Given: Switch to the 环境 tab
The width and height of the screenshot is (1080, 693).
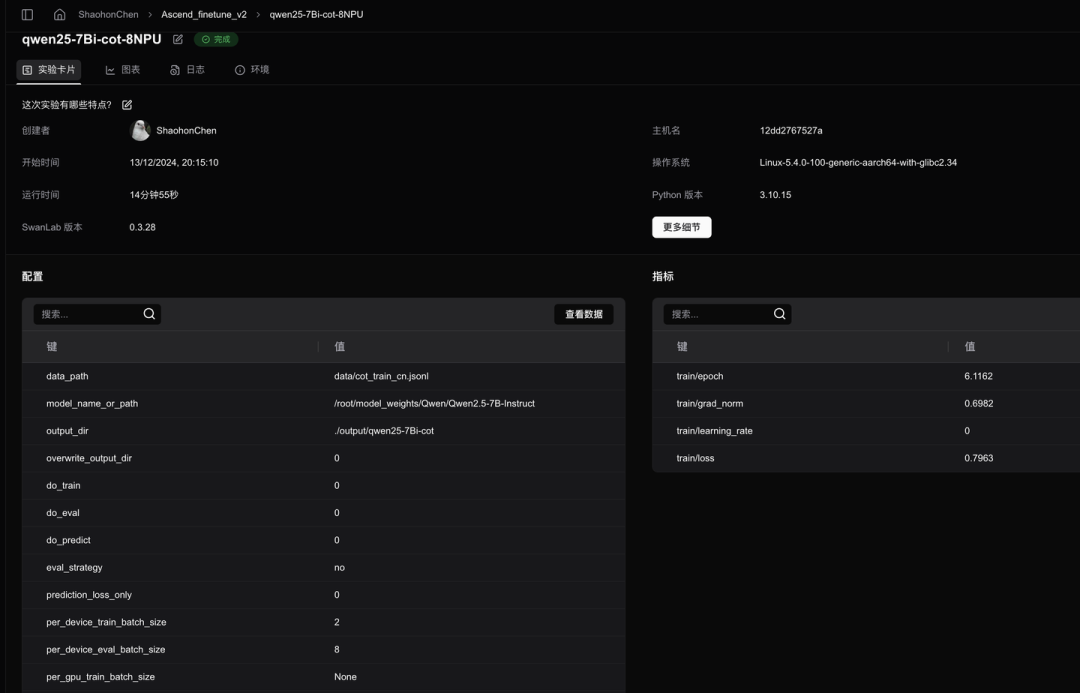Looking at the screenshot, I should (x=252, y=70).
